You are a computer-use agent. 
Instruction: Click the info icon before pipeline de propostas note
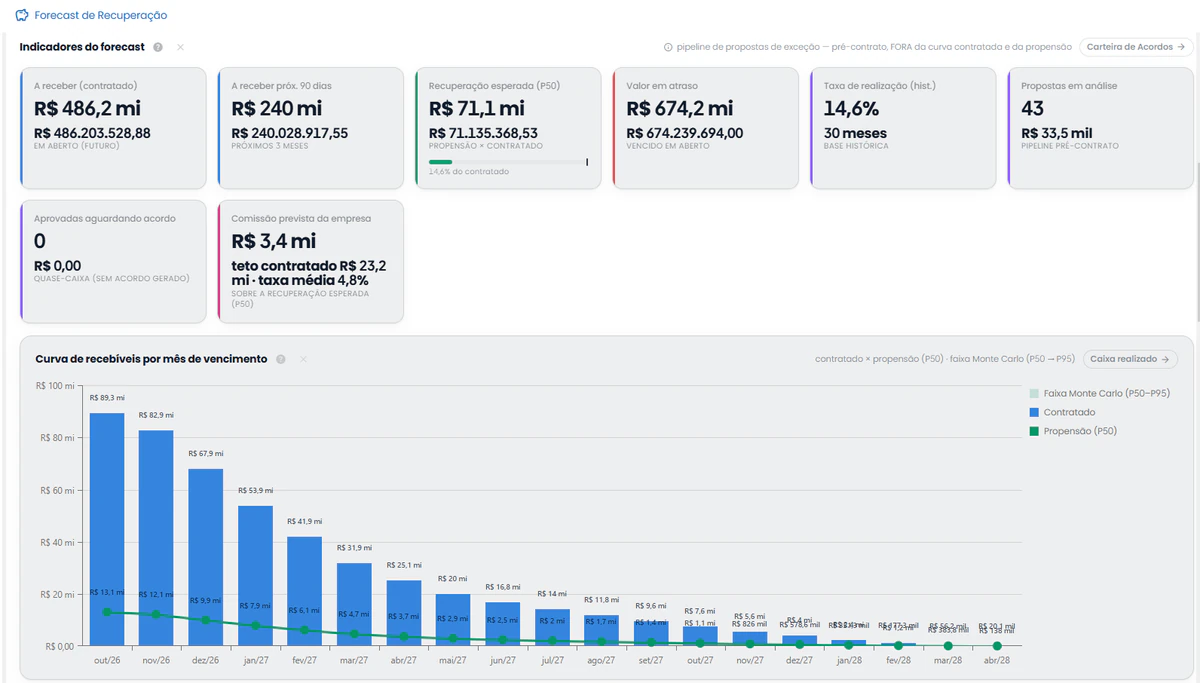[668, 47]
